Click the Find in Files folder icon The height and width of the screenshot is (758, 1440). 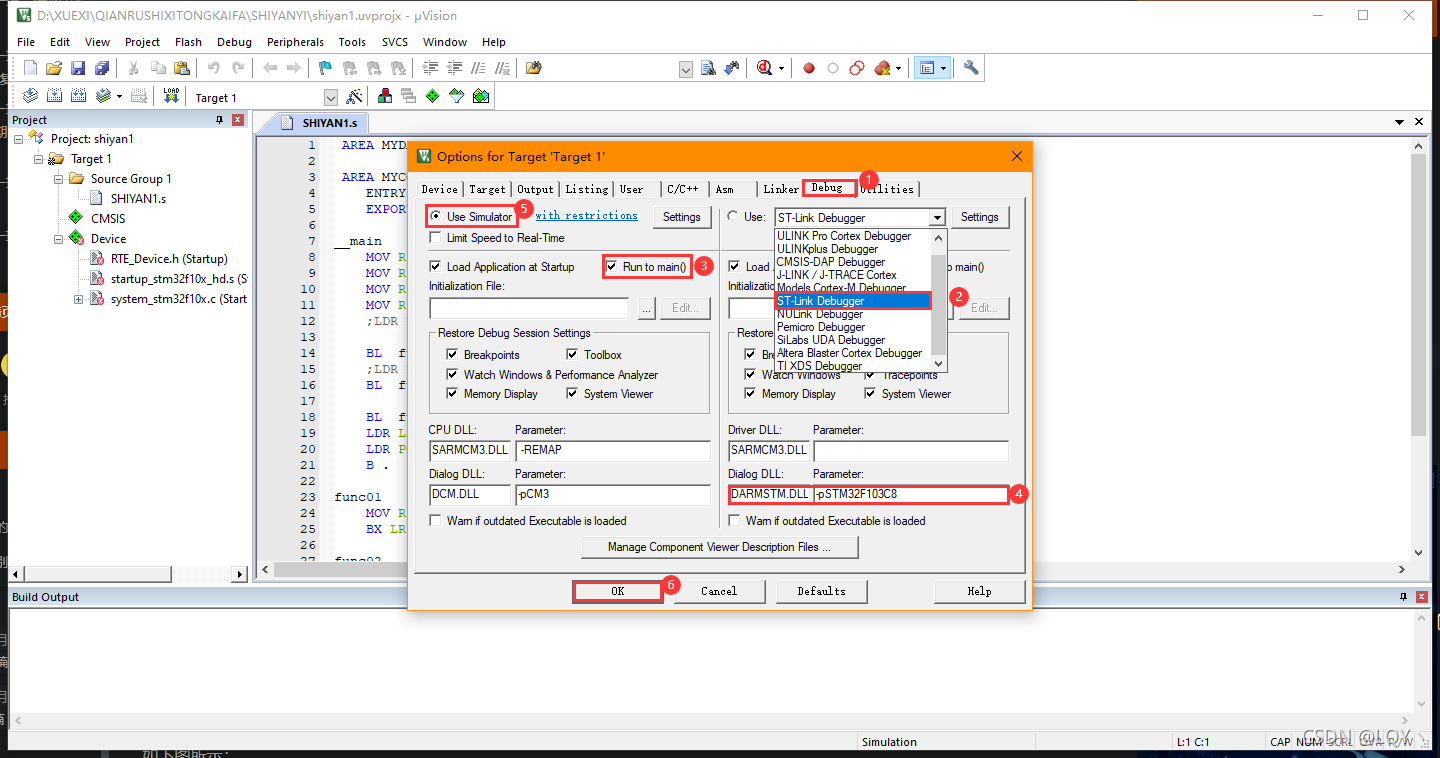click(534, 68)
